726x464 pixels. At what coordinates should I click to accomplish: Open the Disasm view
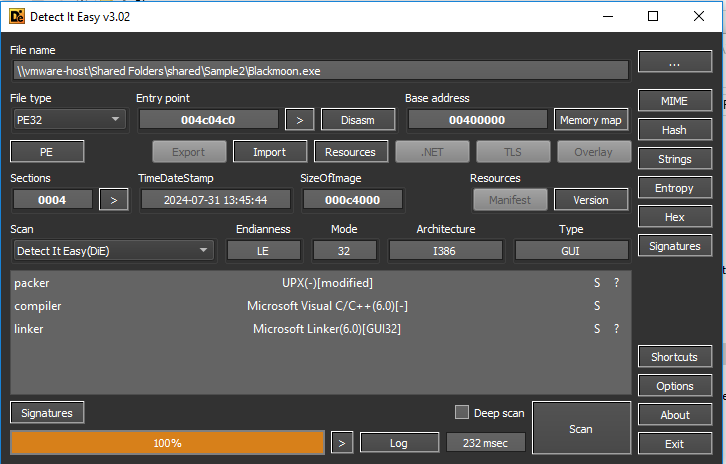pos(358,120)
